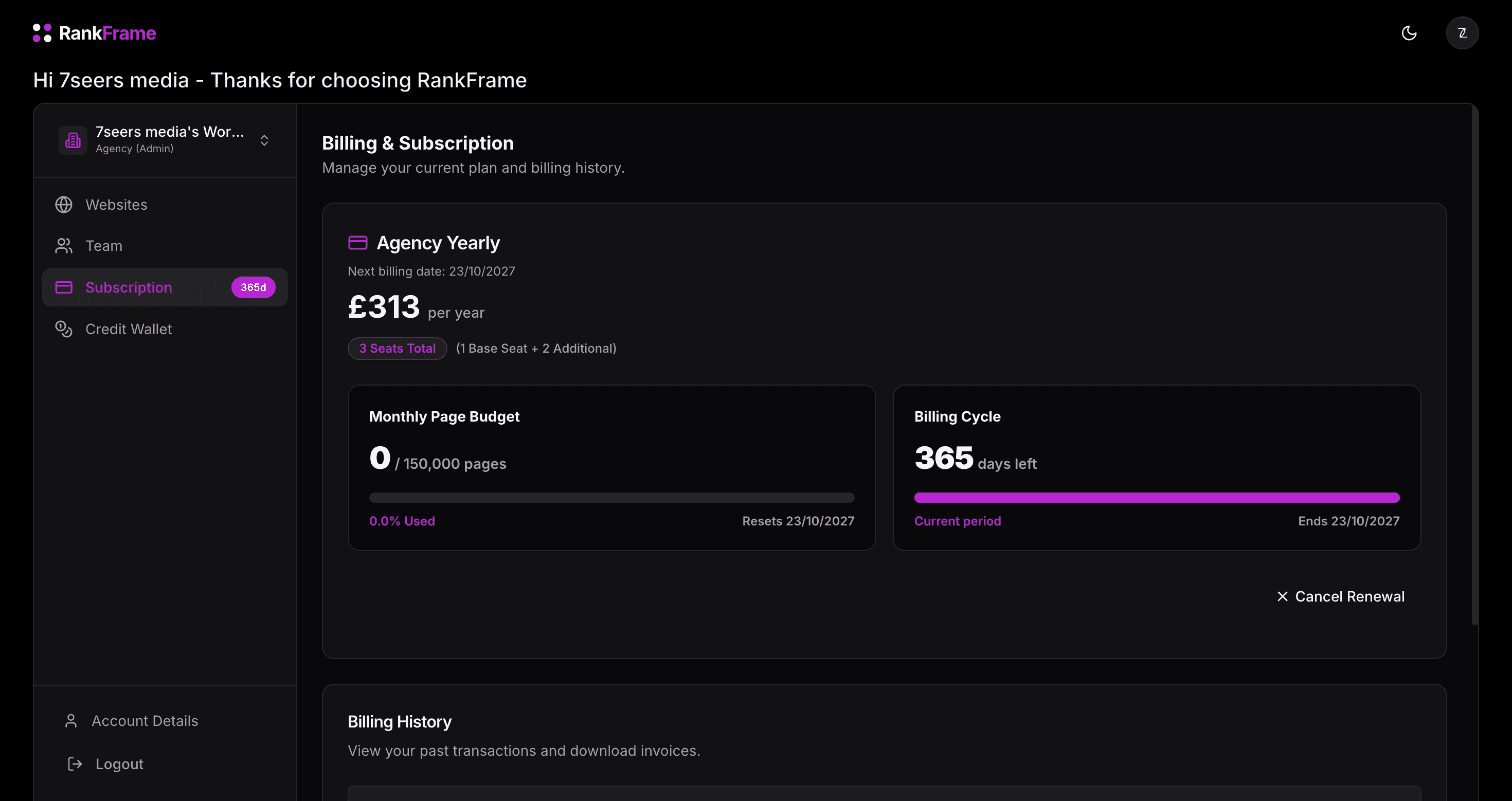Click the Team people icon
The height and width of the screenshot is (801, 1512).
tap(64, 246)
